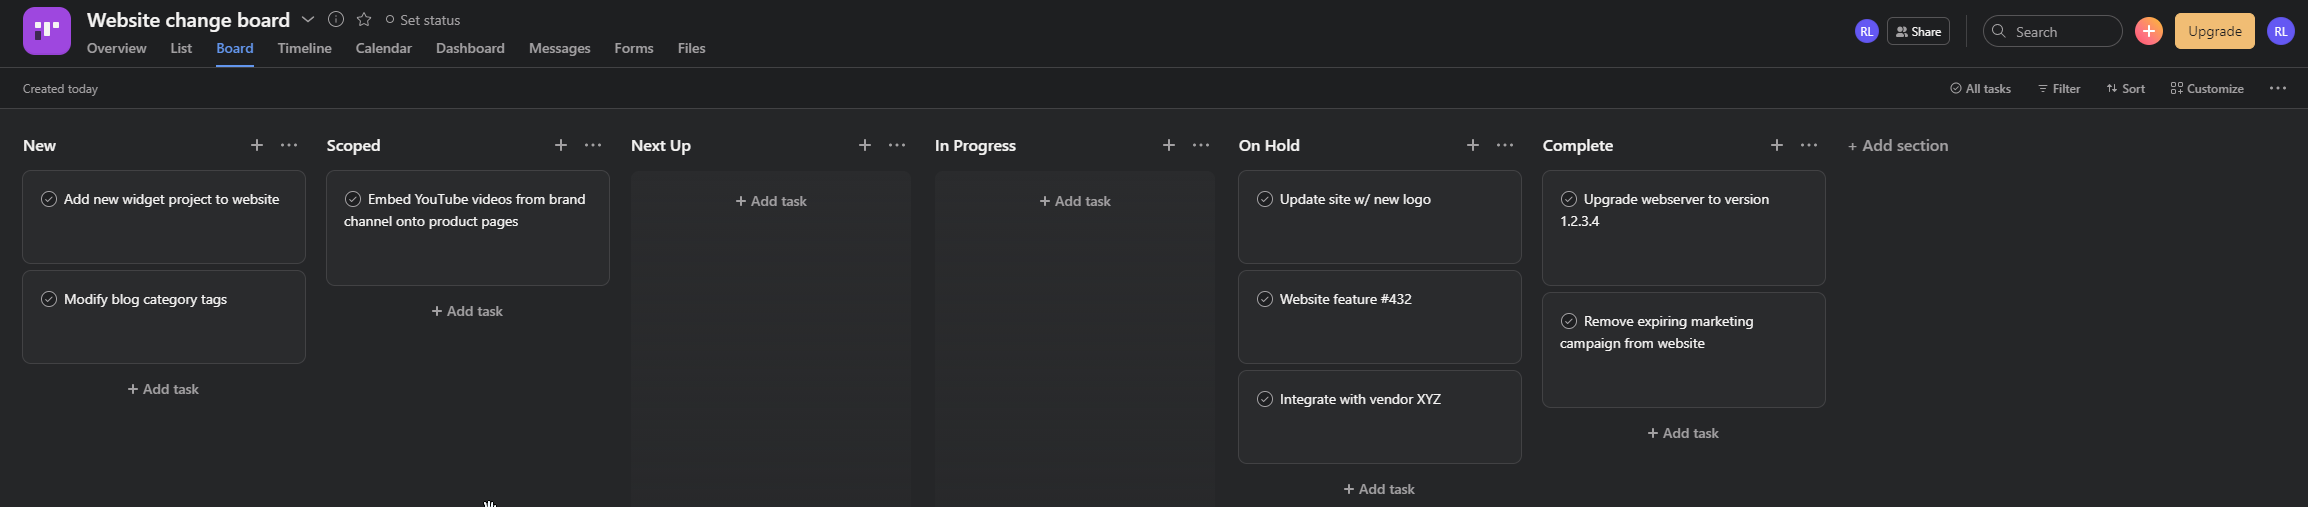The height and width of the screenshot is (507, 2308).
Task: Add a task using the New column plus icon
Action: [257, 145]
